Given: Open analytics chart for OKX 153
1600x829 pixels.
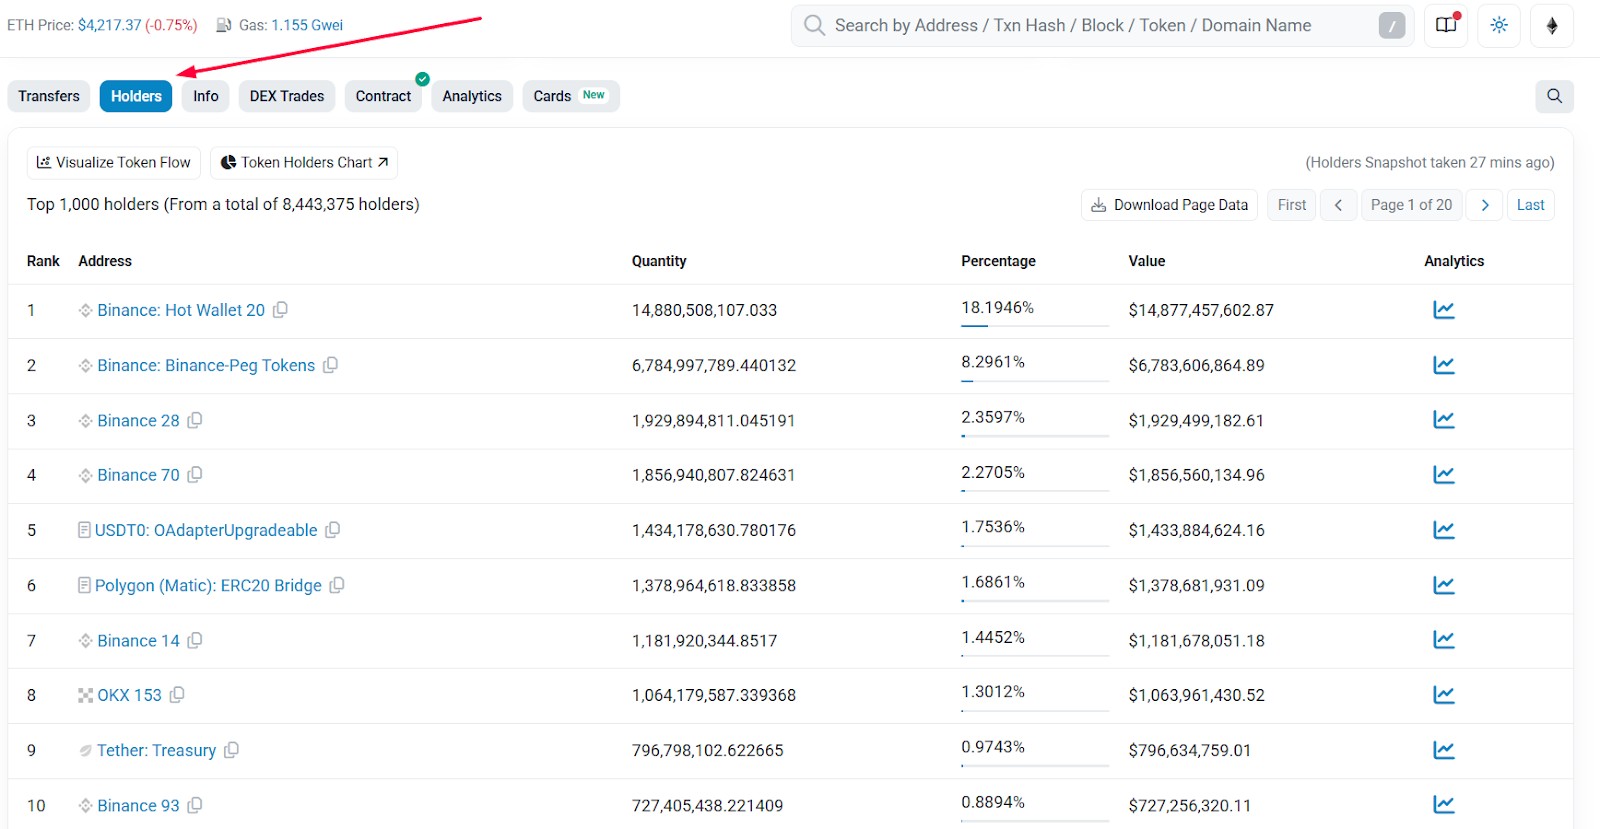Looking at the screenshot, I should click(1443, 695).
